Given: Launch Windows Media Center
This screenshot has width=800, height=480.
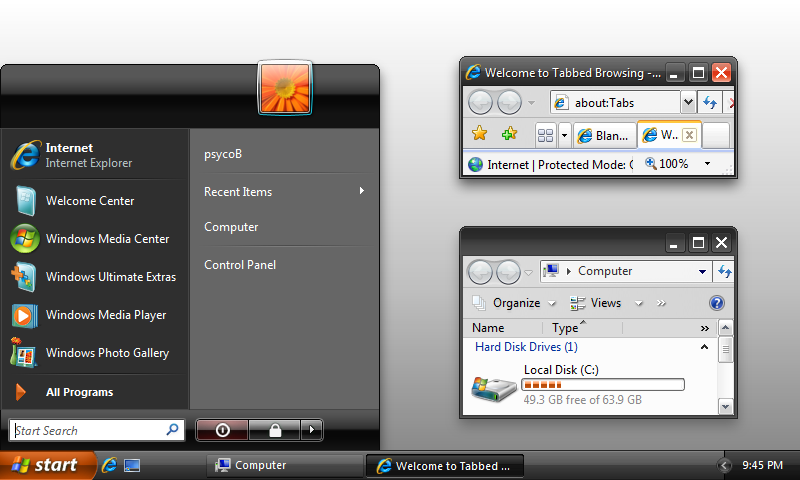Looking at the screenshot, I should [95, 239].
